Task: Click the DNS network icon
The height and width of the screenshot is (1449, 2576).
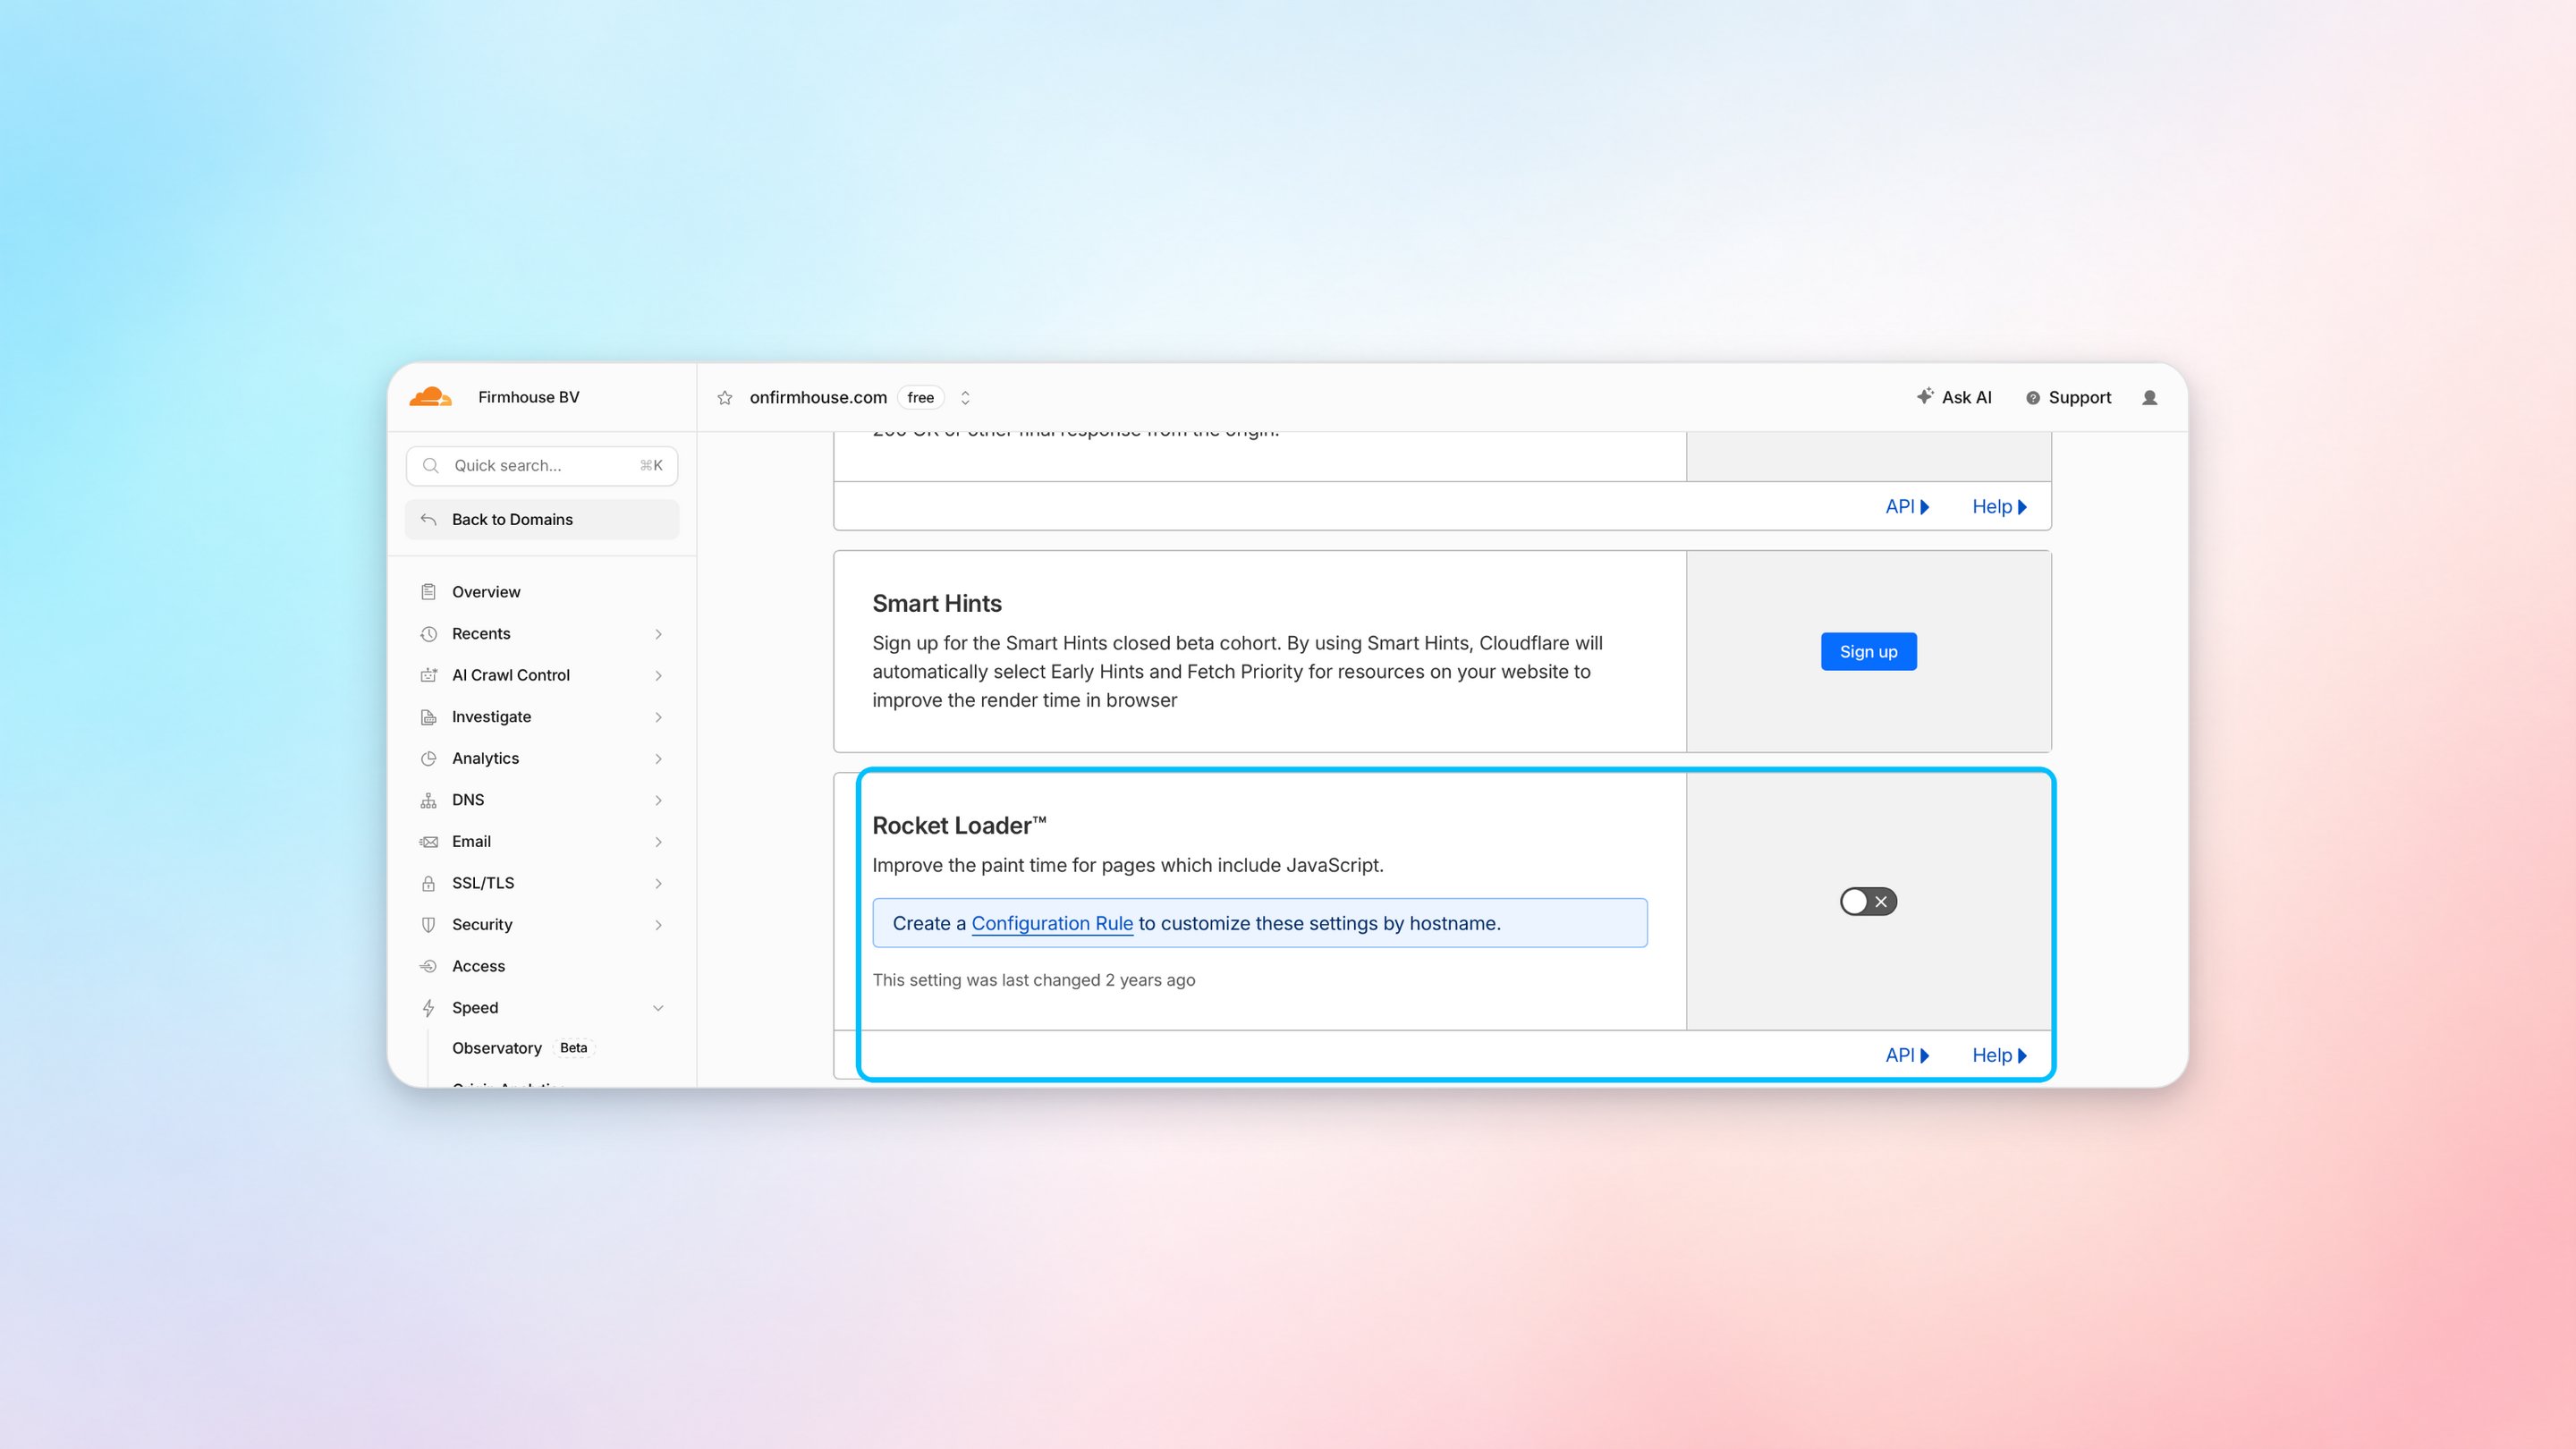Action: tap(429, 800)
